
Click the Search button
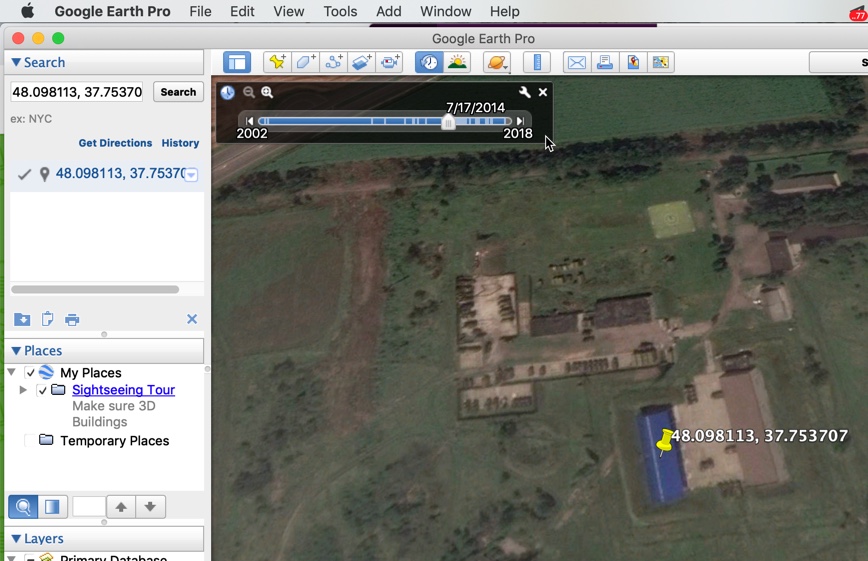coord(178,92)
